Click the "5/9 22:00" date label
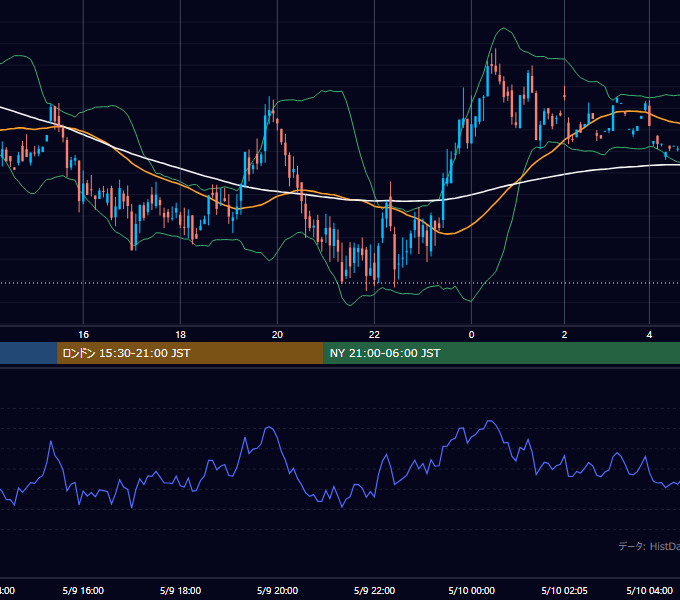680x600 pixels. point(374,590)
